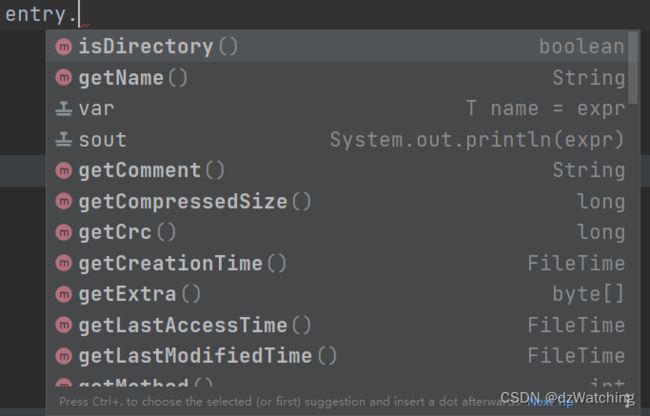Choose the getCompressedSize() completion
Image resolution: width=650 pixels, height=416 pixels.
point(337,201)
